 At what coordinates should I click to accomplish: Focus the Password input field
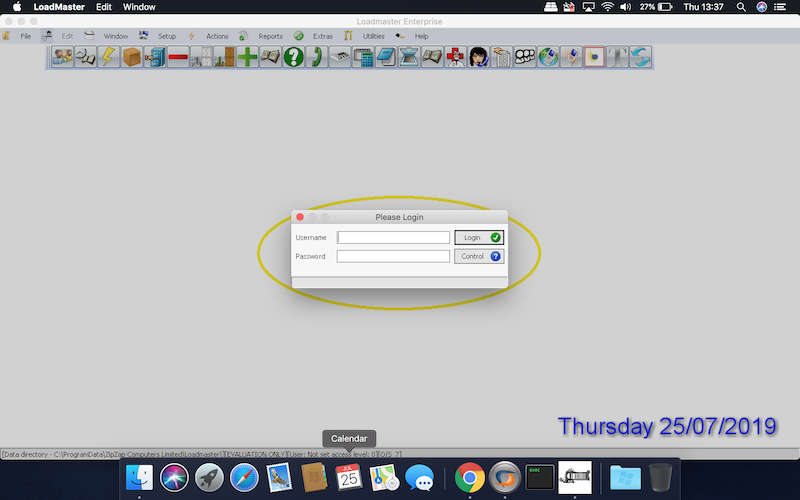[x=393, y=256]
